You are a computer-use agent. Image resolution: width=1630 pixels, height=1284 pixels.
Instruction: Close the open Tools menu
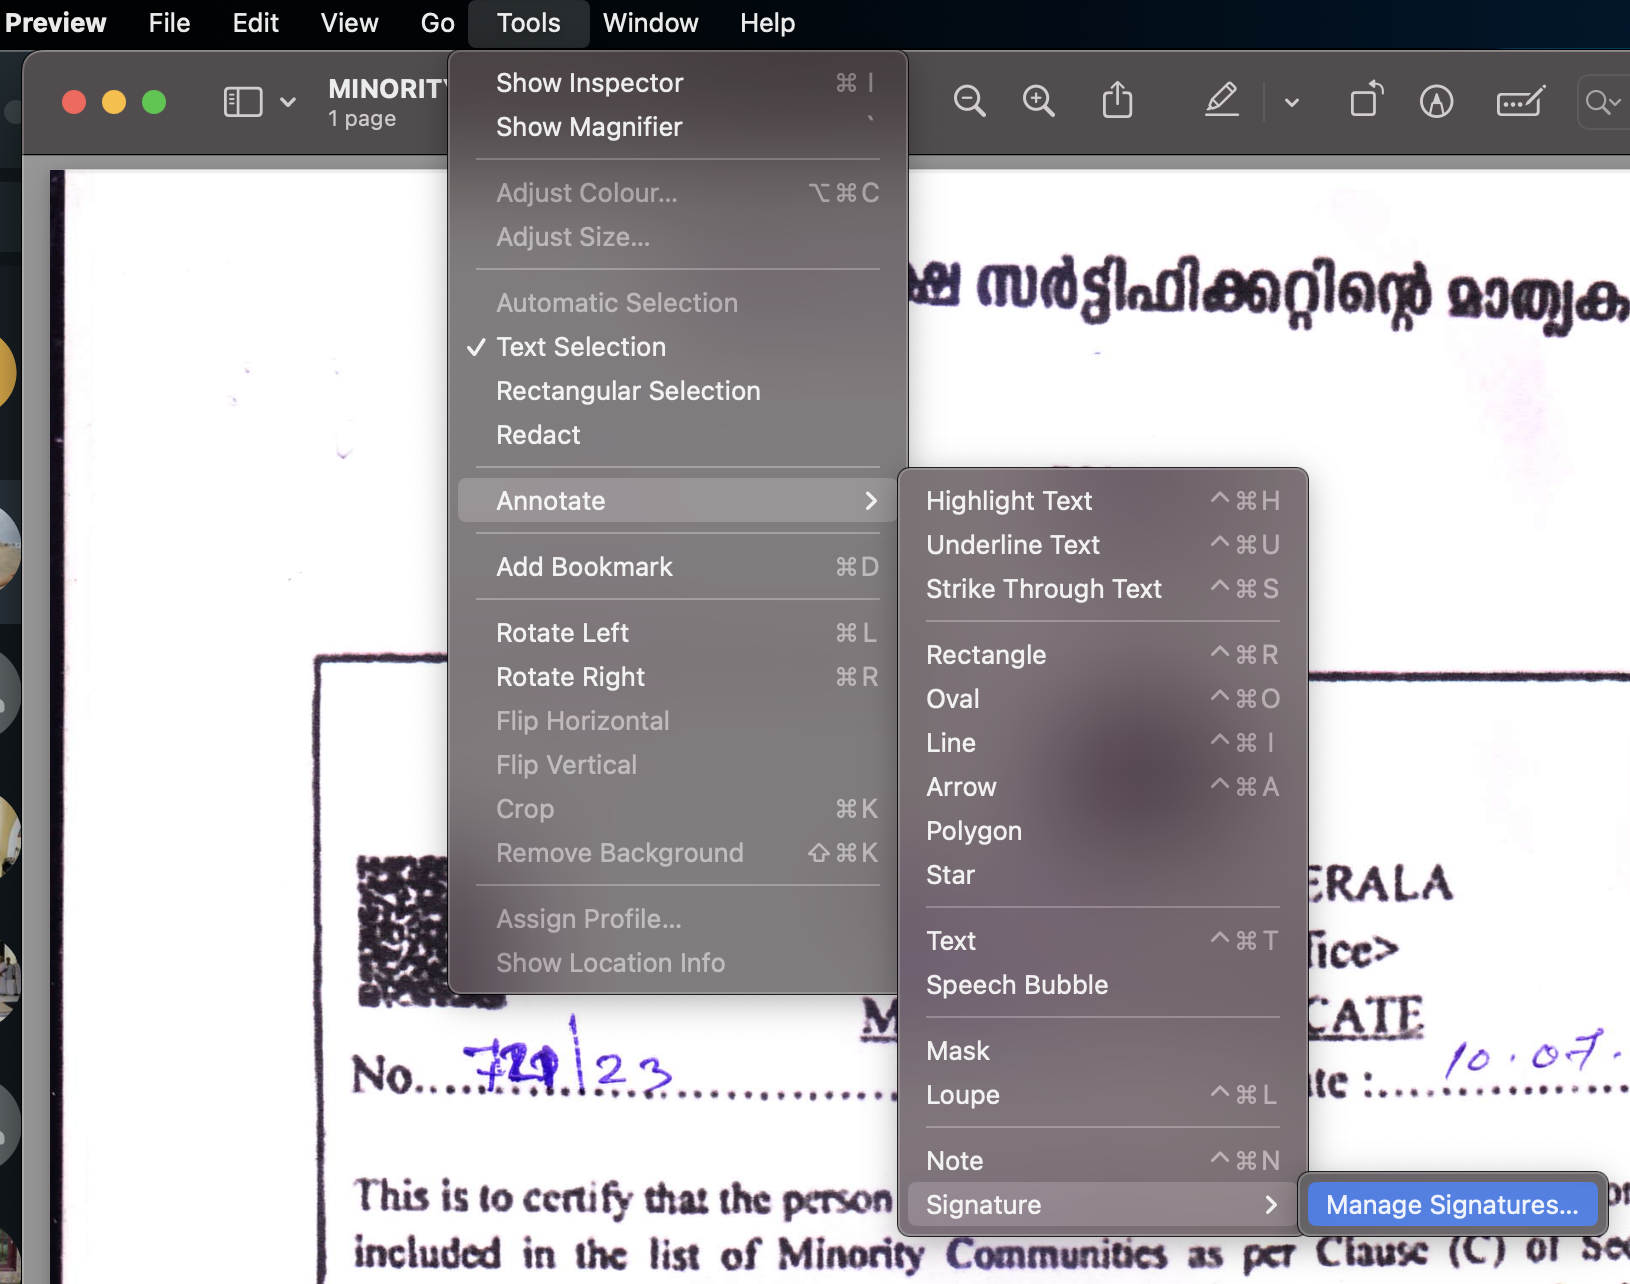coord(528,23)
